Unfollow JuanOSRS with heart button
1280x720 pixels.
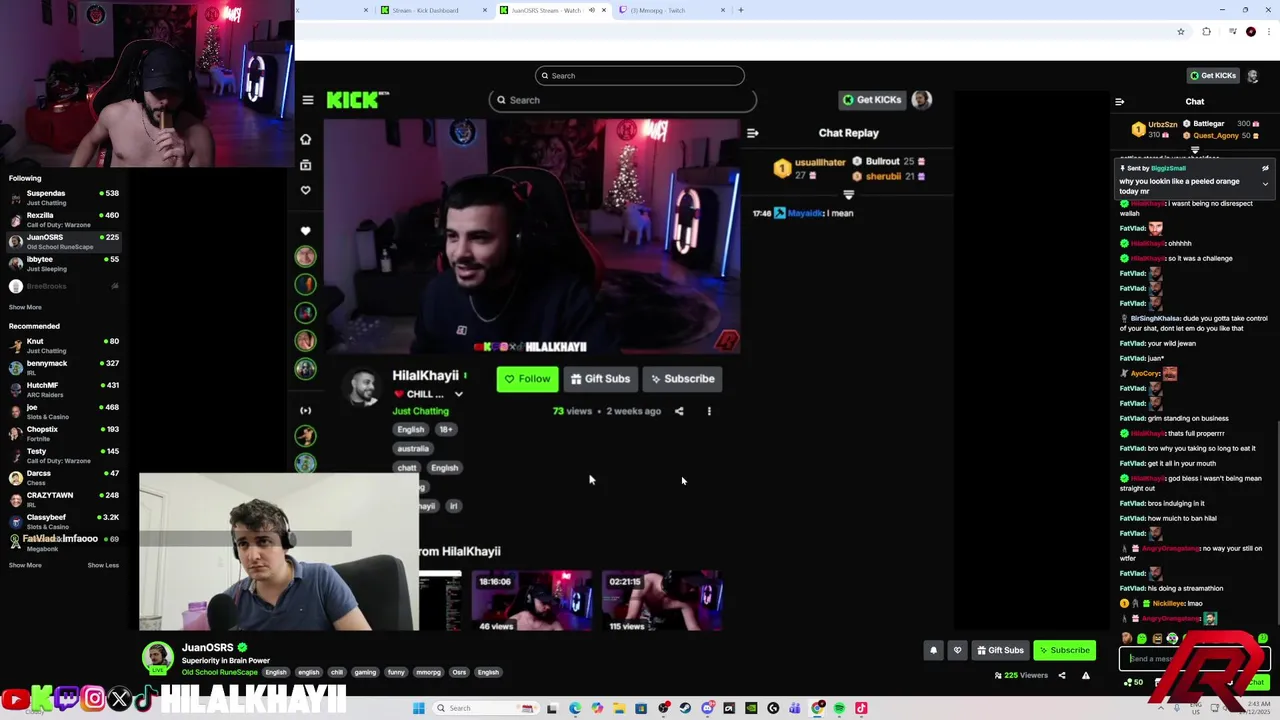[957, 650]
